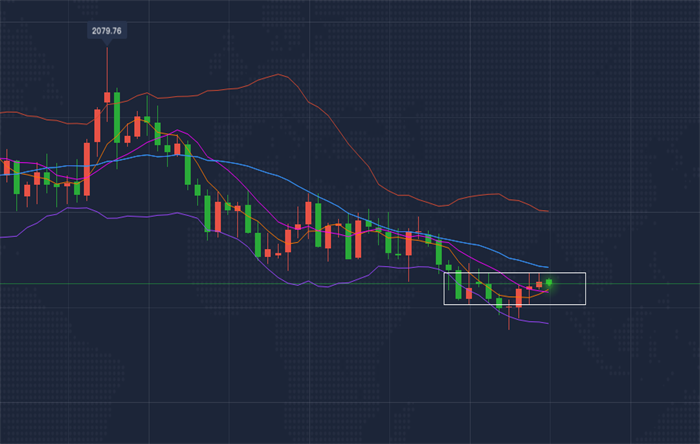Viewport: 700px width, 444px height.
Task: Click the long-wicked red candle inside the white rectangle
Action: pos(519,297)
